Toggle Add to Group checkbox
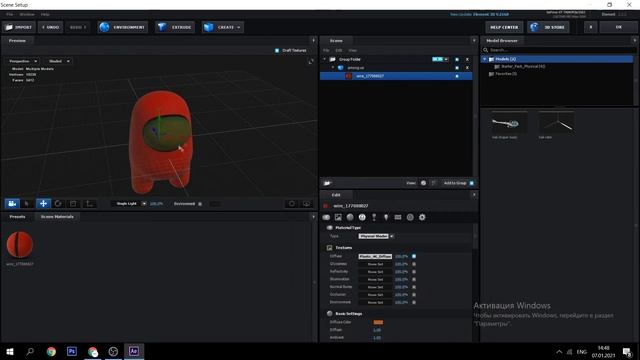The image size is (640, 360). click(x=471, y=183)
